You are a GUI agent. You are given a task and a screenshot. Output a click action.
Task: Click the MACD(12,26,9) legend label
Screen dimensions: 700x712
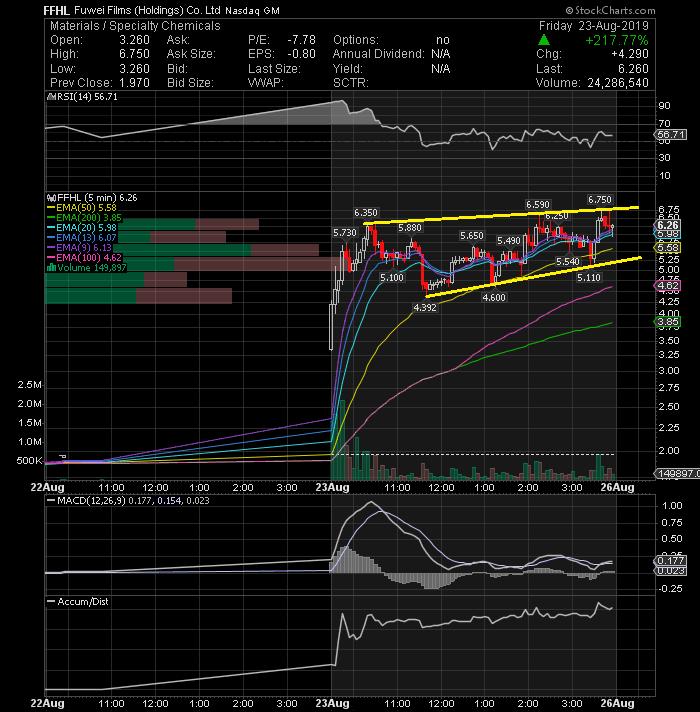(91, 501)
